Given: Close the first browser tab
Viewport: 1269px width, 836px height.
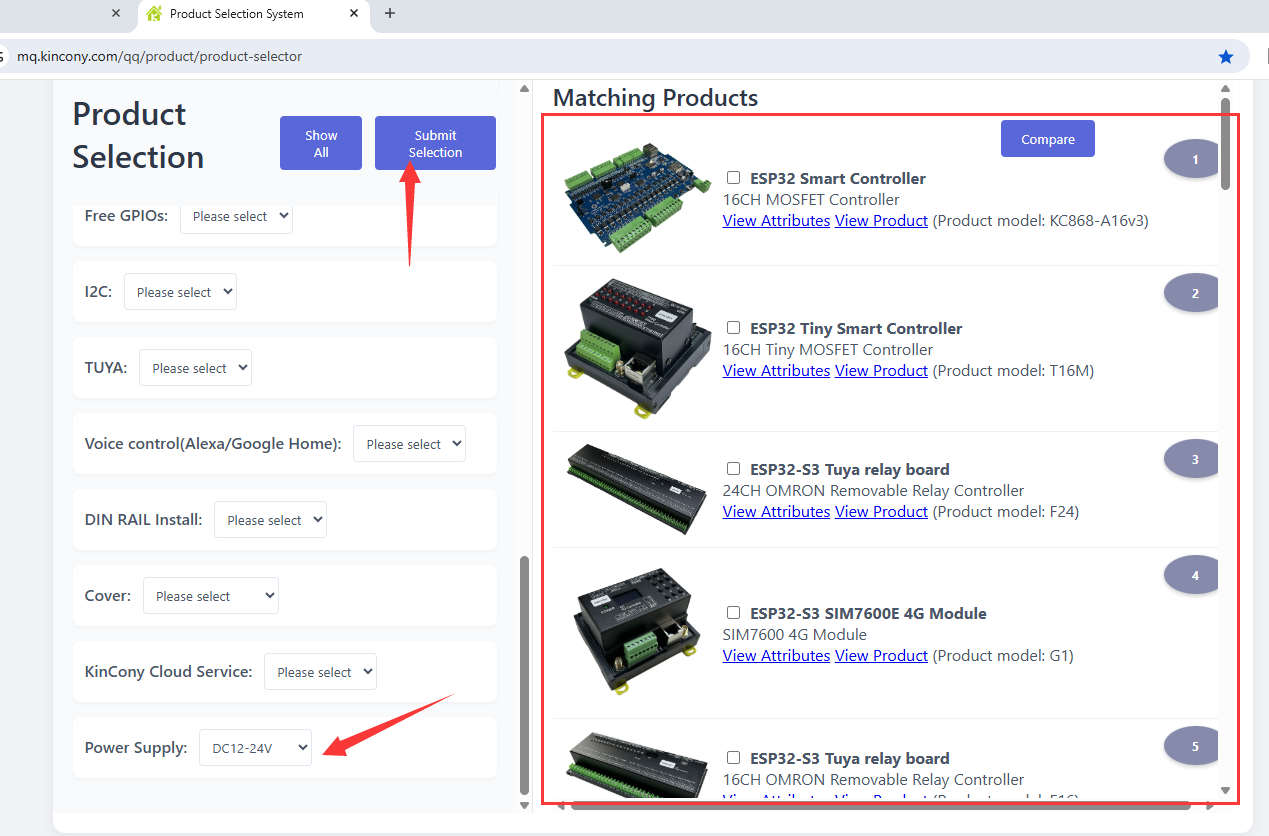Looking at the screenshot, I should (x=116, y=13).
